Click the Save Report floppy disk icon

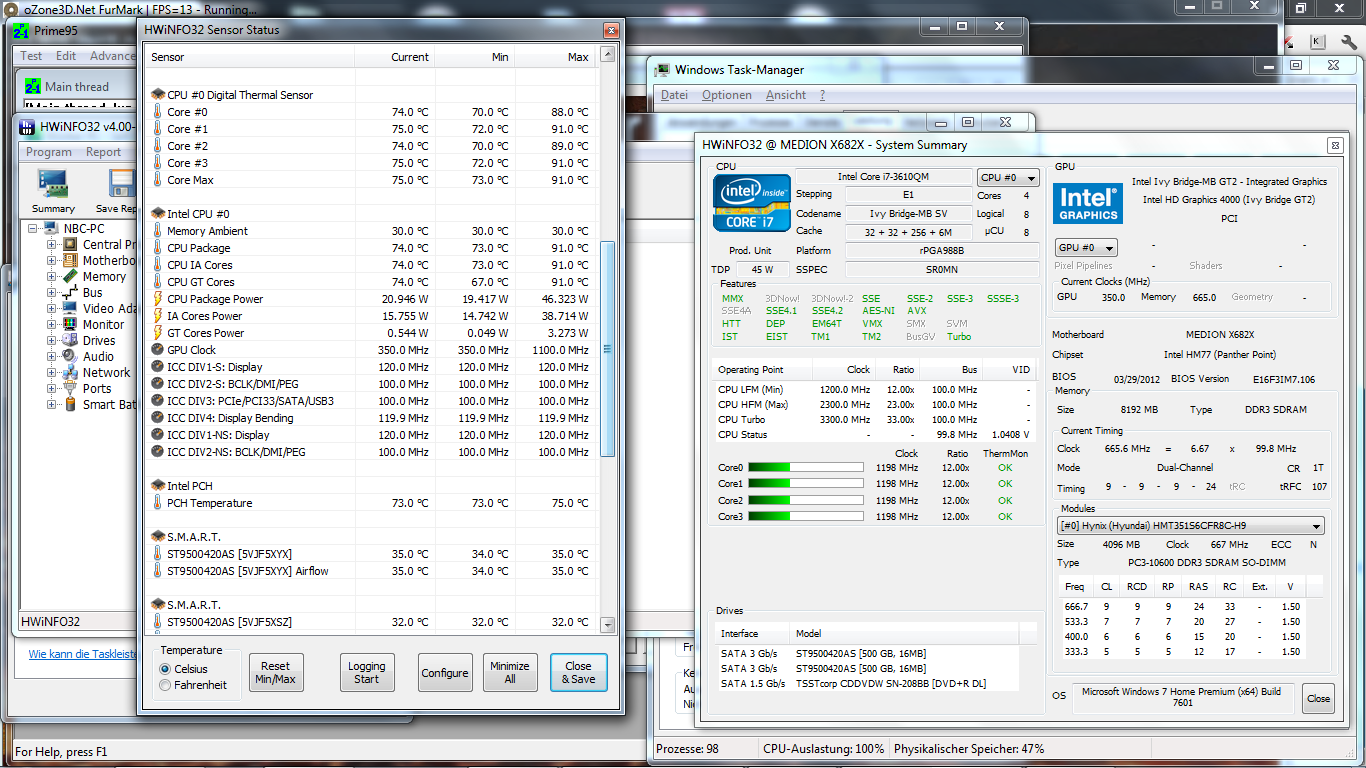click(123, 183)
